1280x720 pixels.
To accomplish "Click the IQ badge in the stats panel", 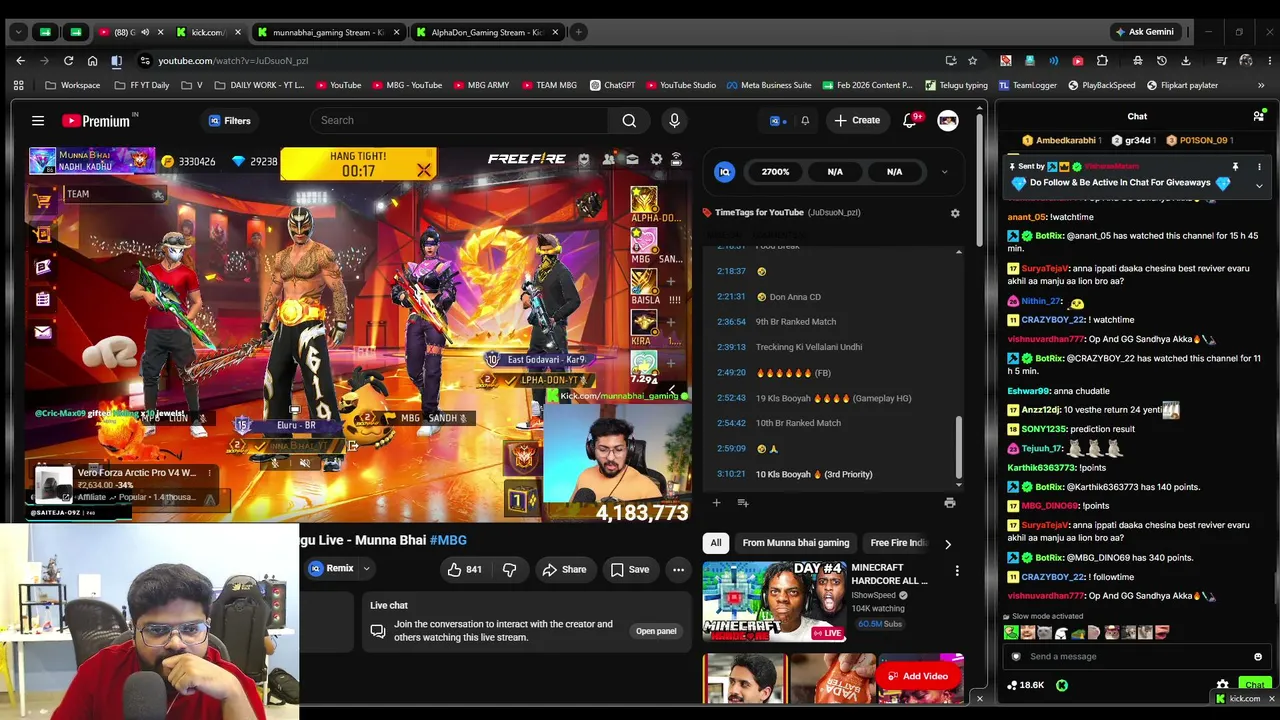I will pos(725,172).
